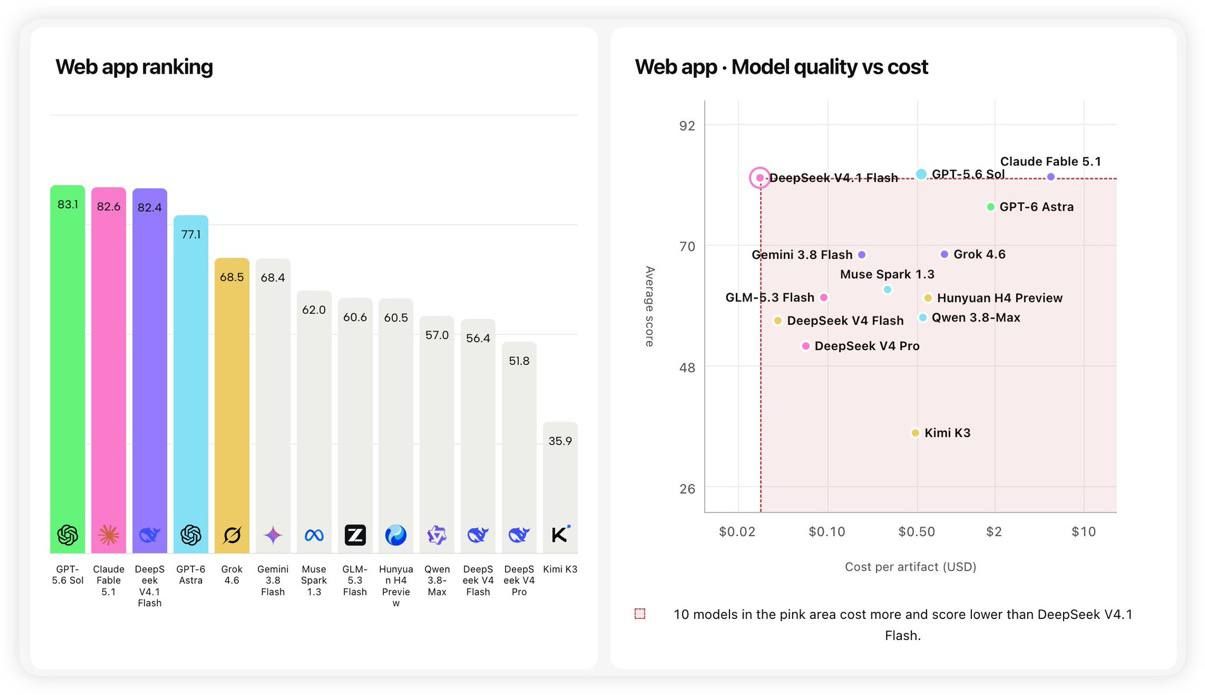Image resolution: width=1205 pixels, height=695 pixels.
Task: Click the green GPT-6 Astra scatter point
Action: click(x=991, y=207)
